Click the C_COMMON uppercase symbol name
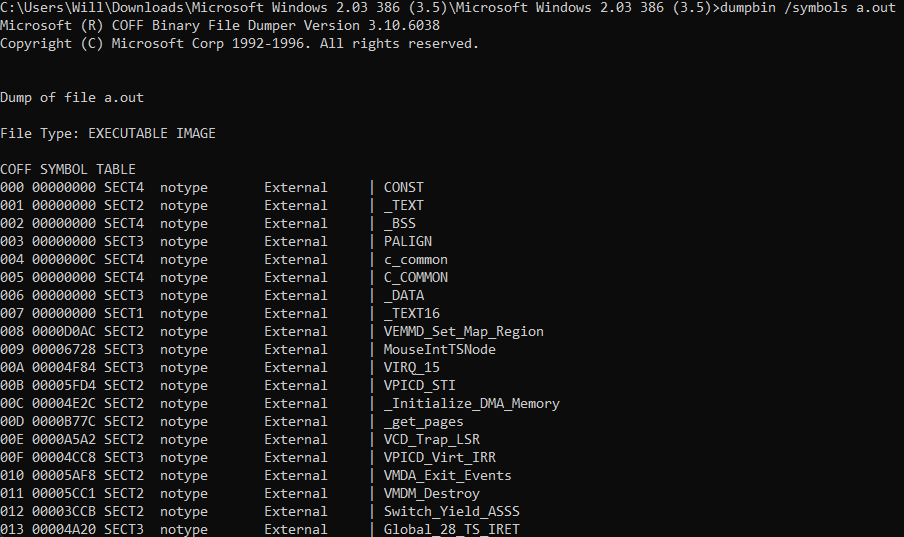 (415, 277)
